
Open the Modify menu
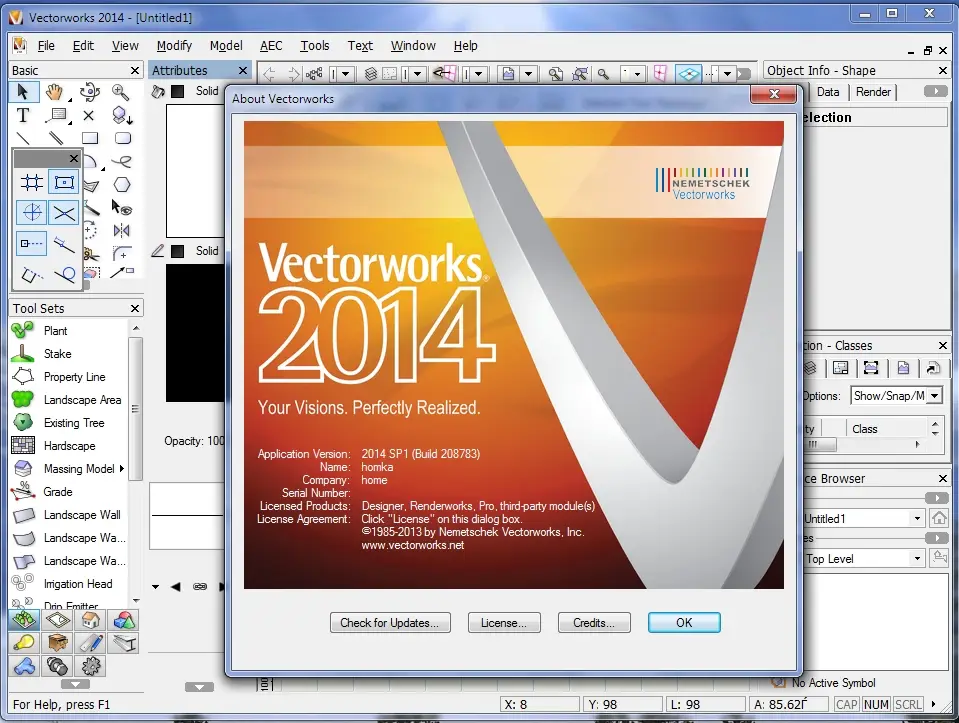click(x=174, y=45)
